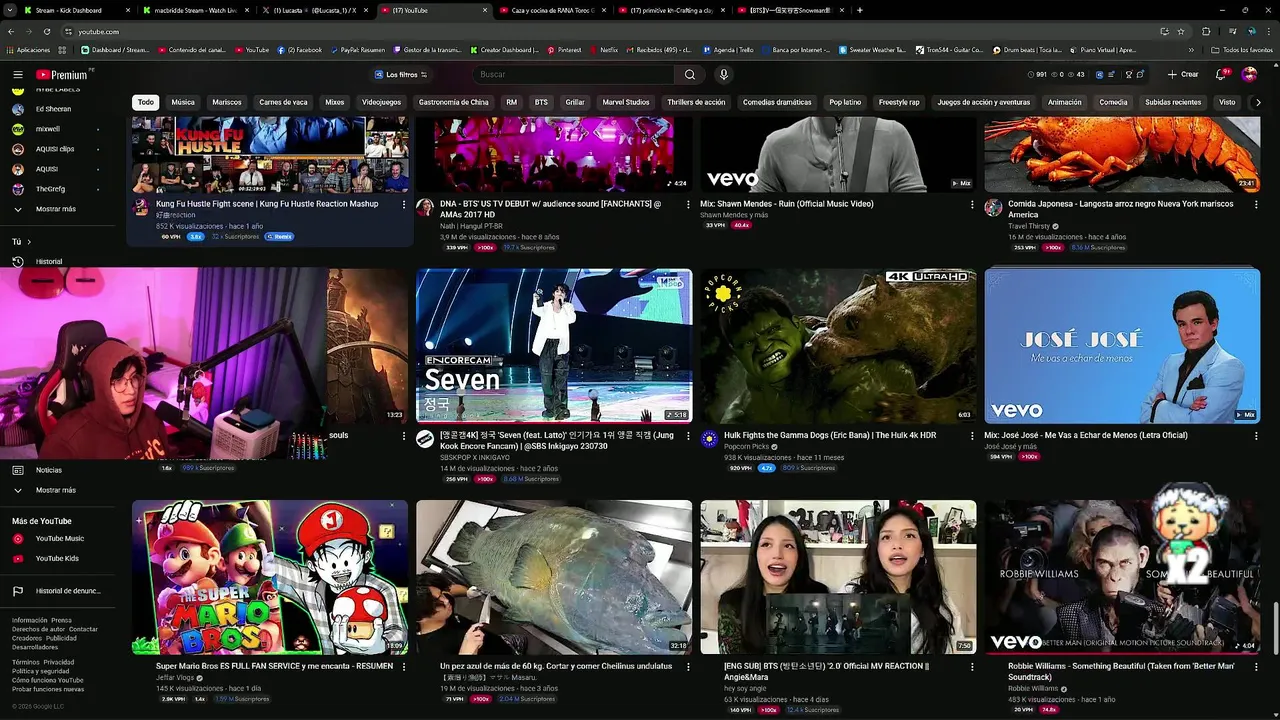Screen dimensions: 1280x720
Task: Show more chips with right arrow
Action: [x=1258, y=102]
